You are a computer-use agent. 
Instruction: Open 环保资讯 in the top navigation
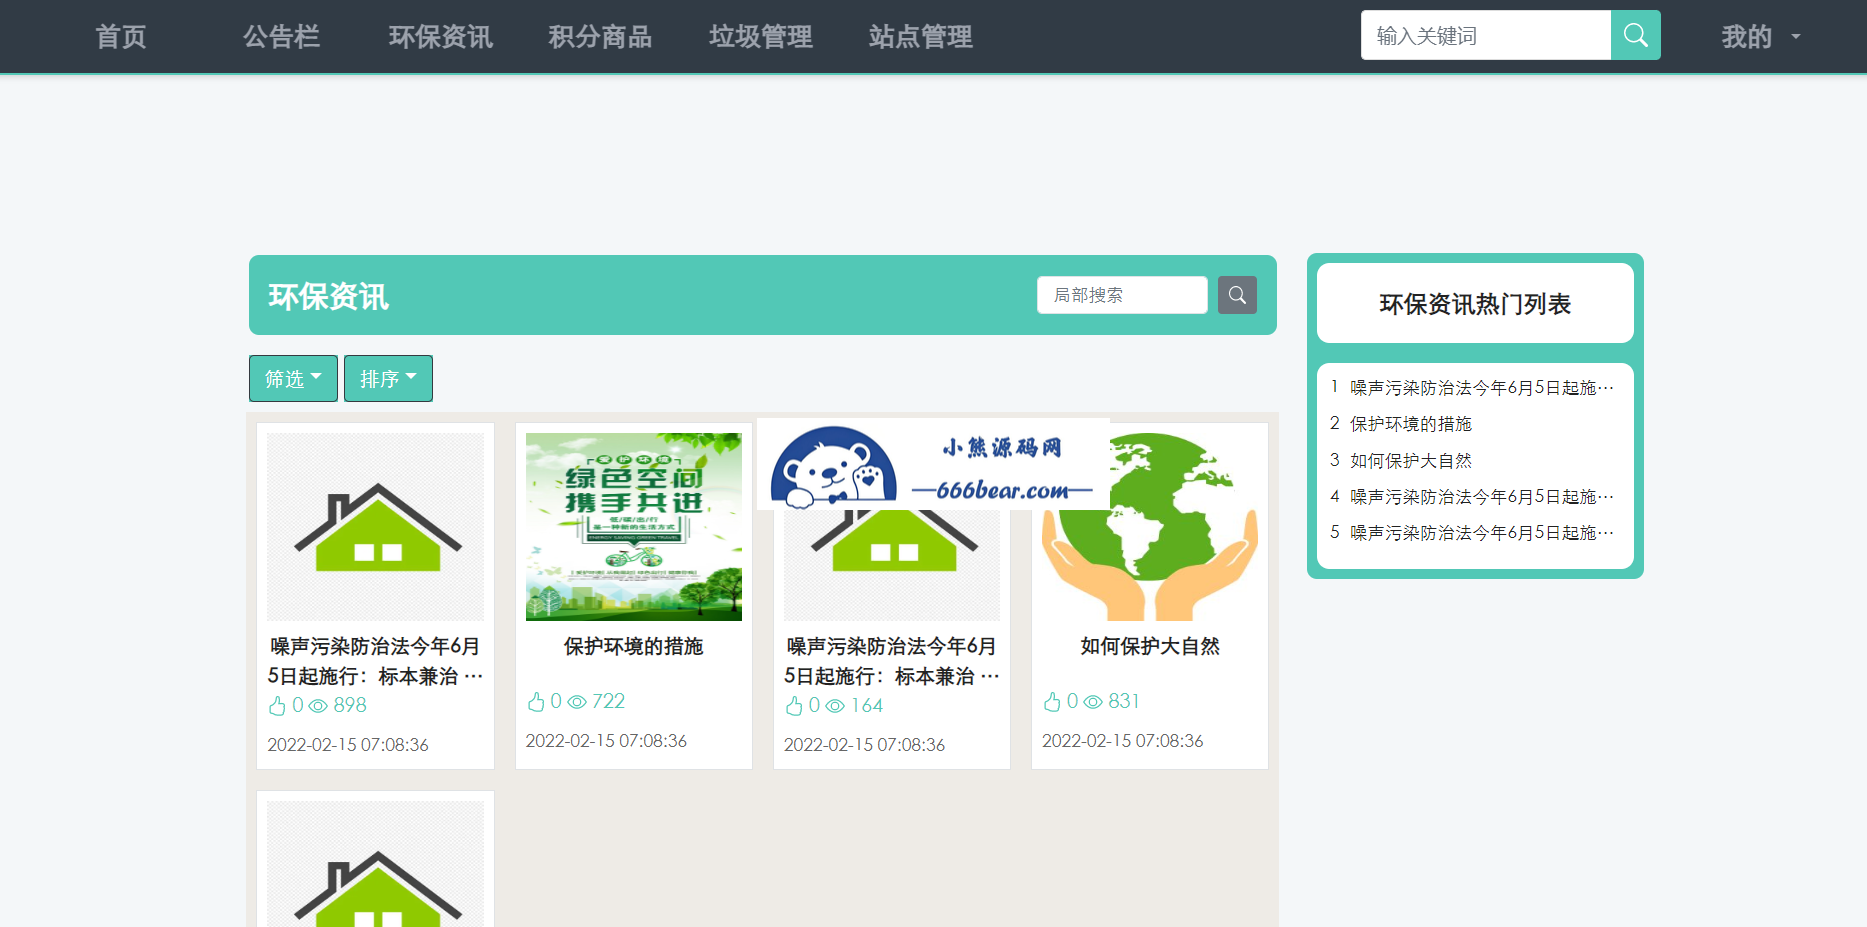click(x=441, y=37)
